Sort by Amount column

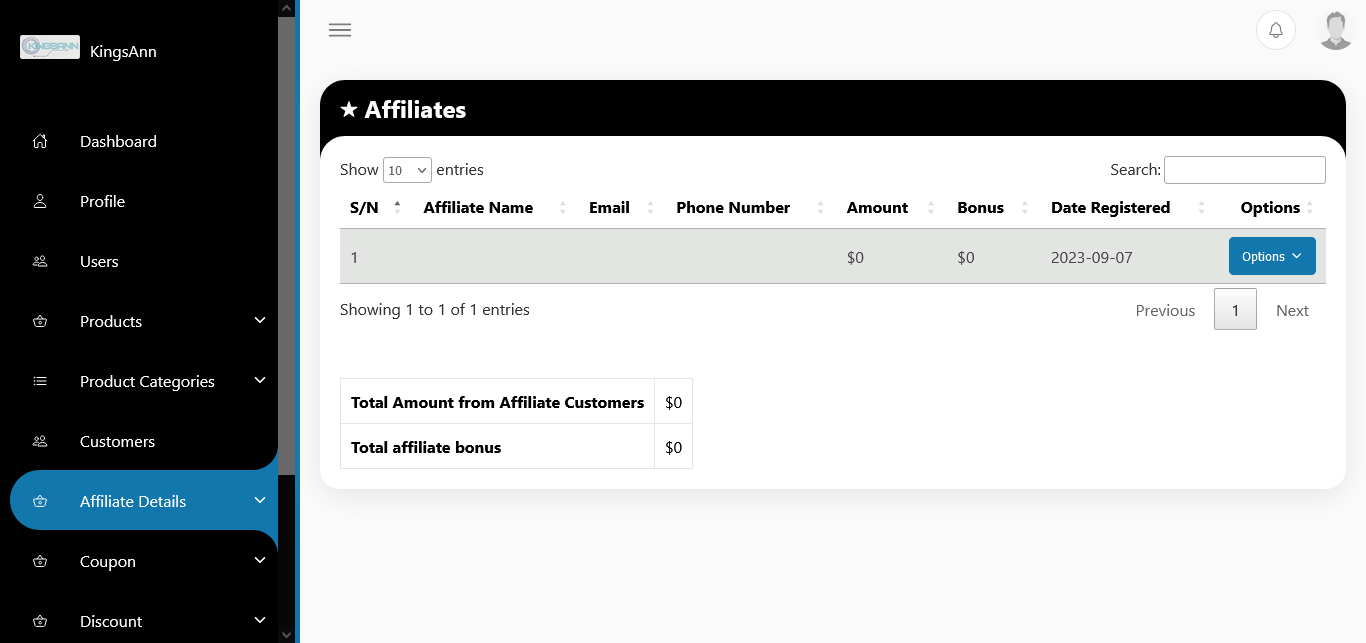[x=892, y=208]
